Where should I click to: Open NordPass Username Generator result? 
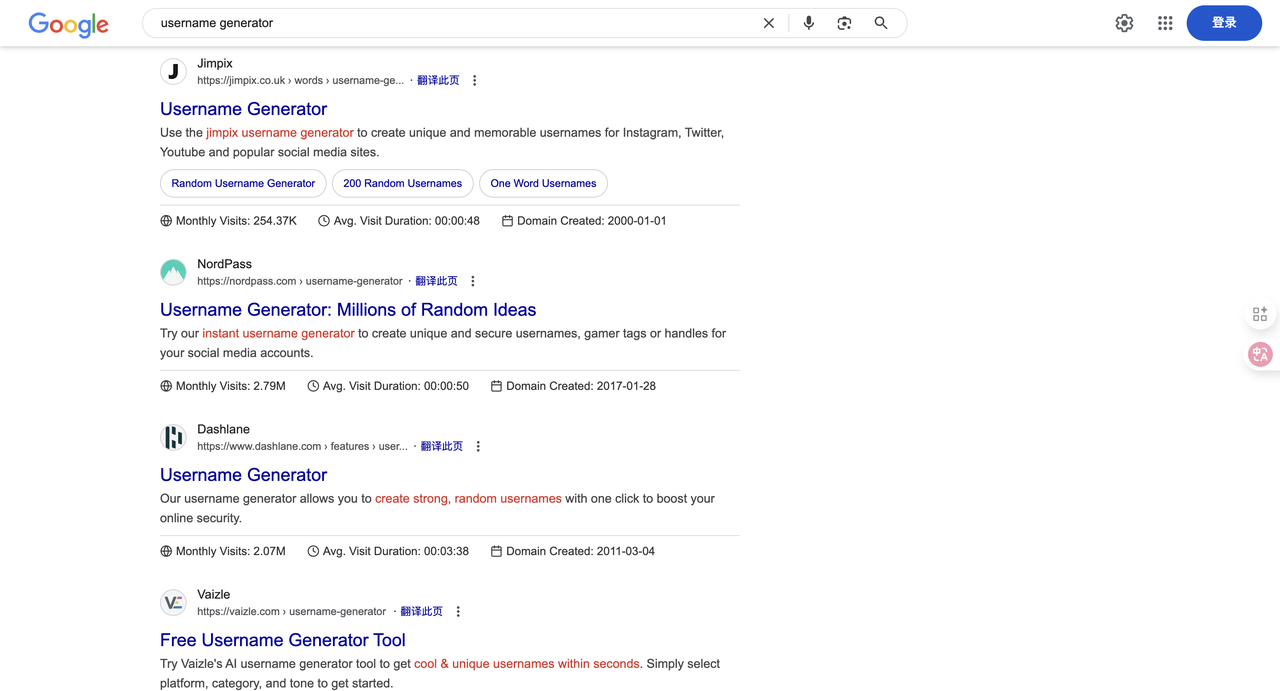pos(348,310)
